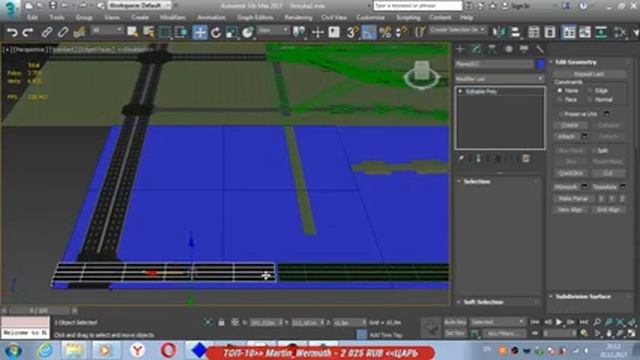Open the Edit menu
Viewport: 640px width, 360px height.
[32, 18]
